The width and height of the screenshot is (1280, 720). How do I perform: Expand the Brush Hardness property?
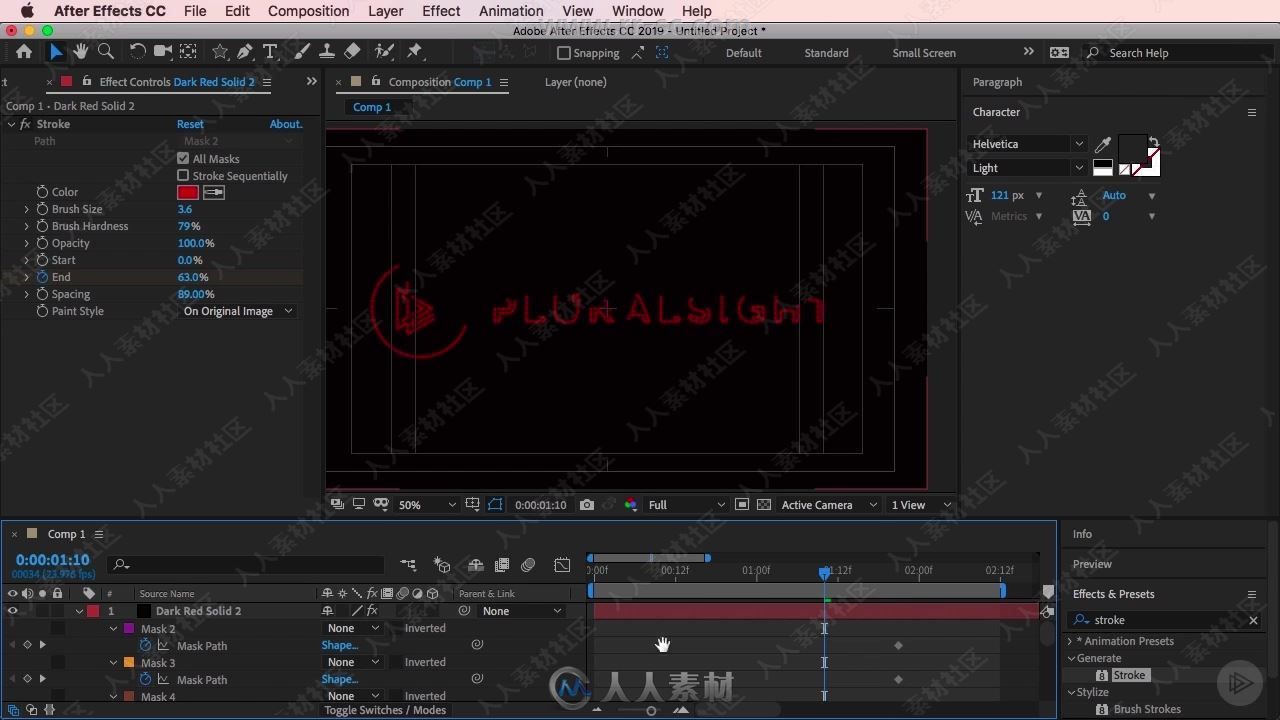click(x=27, y=226)
